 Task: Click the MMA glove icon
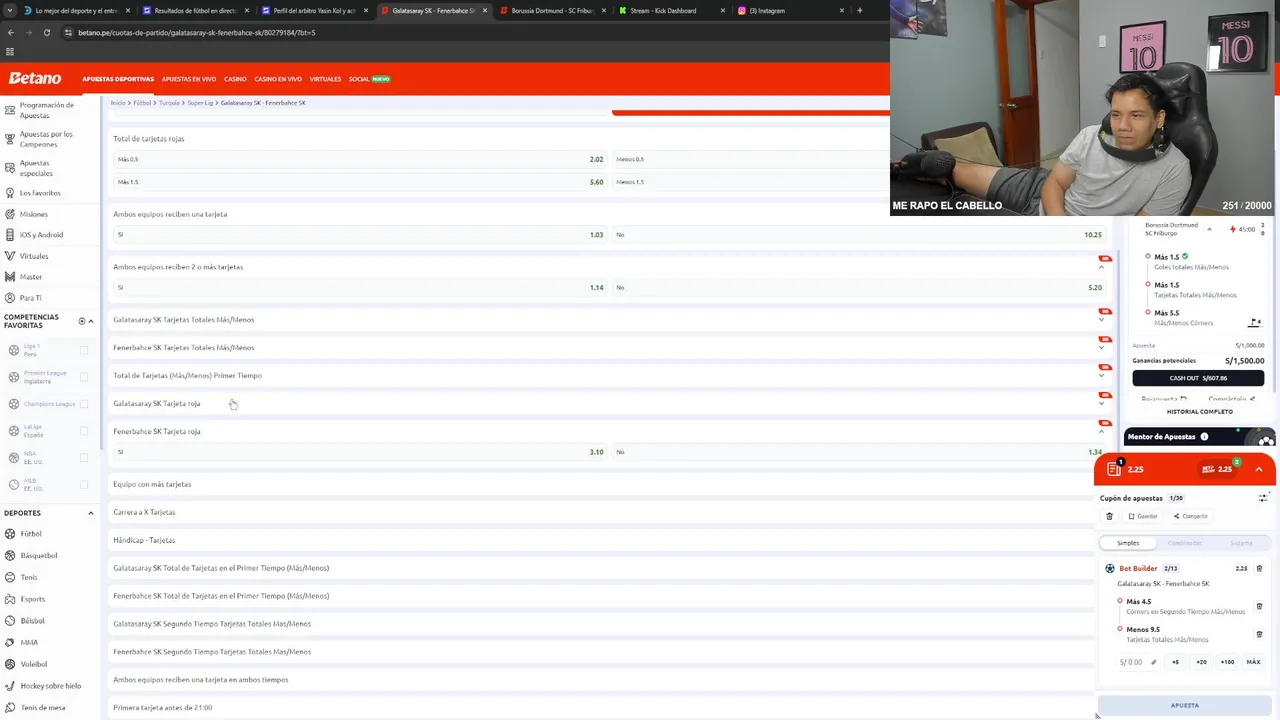[x=10, y=642]
